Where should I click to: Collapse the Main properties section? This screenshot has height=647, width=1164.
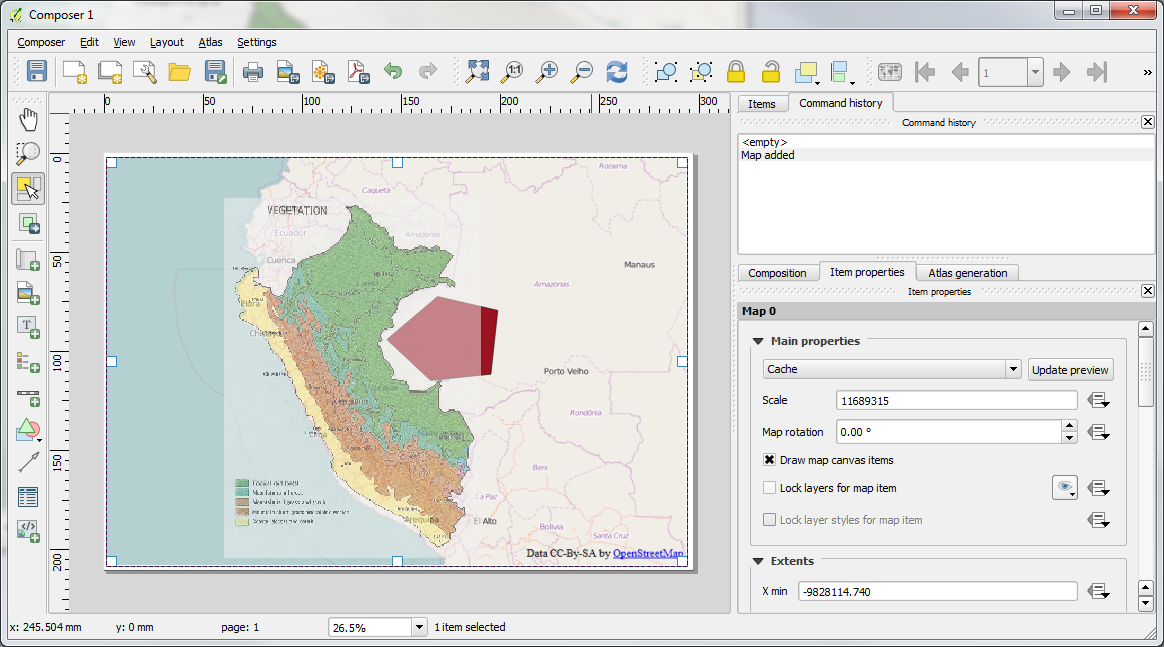(758, 341)
